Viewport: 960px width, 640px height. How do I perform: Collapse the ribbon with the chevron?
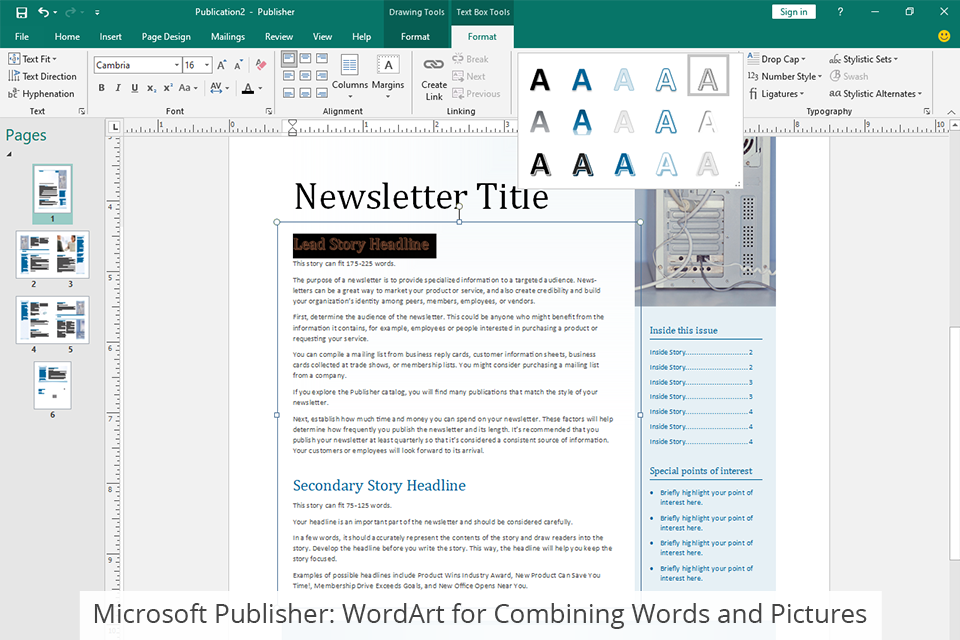click(950, 112)
